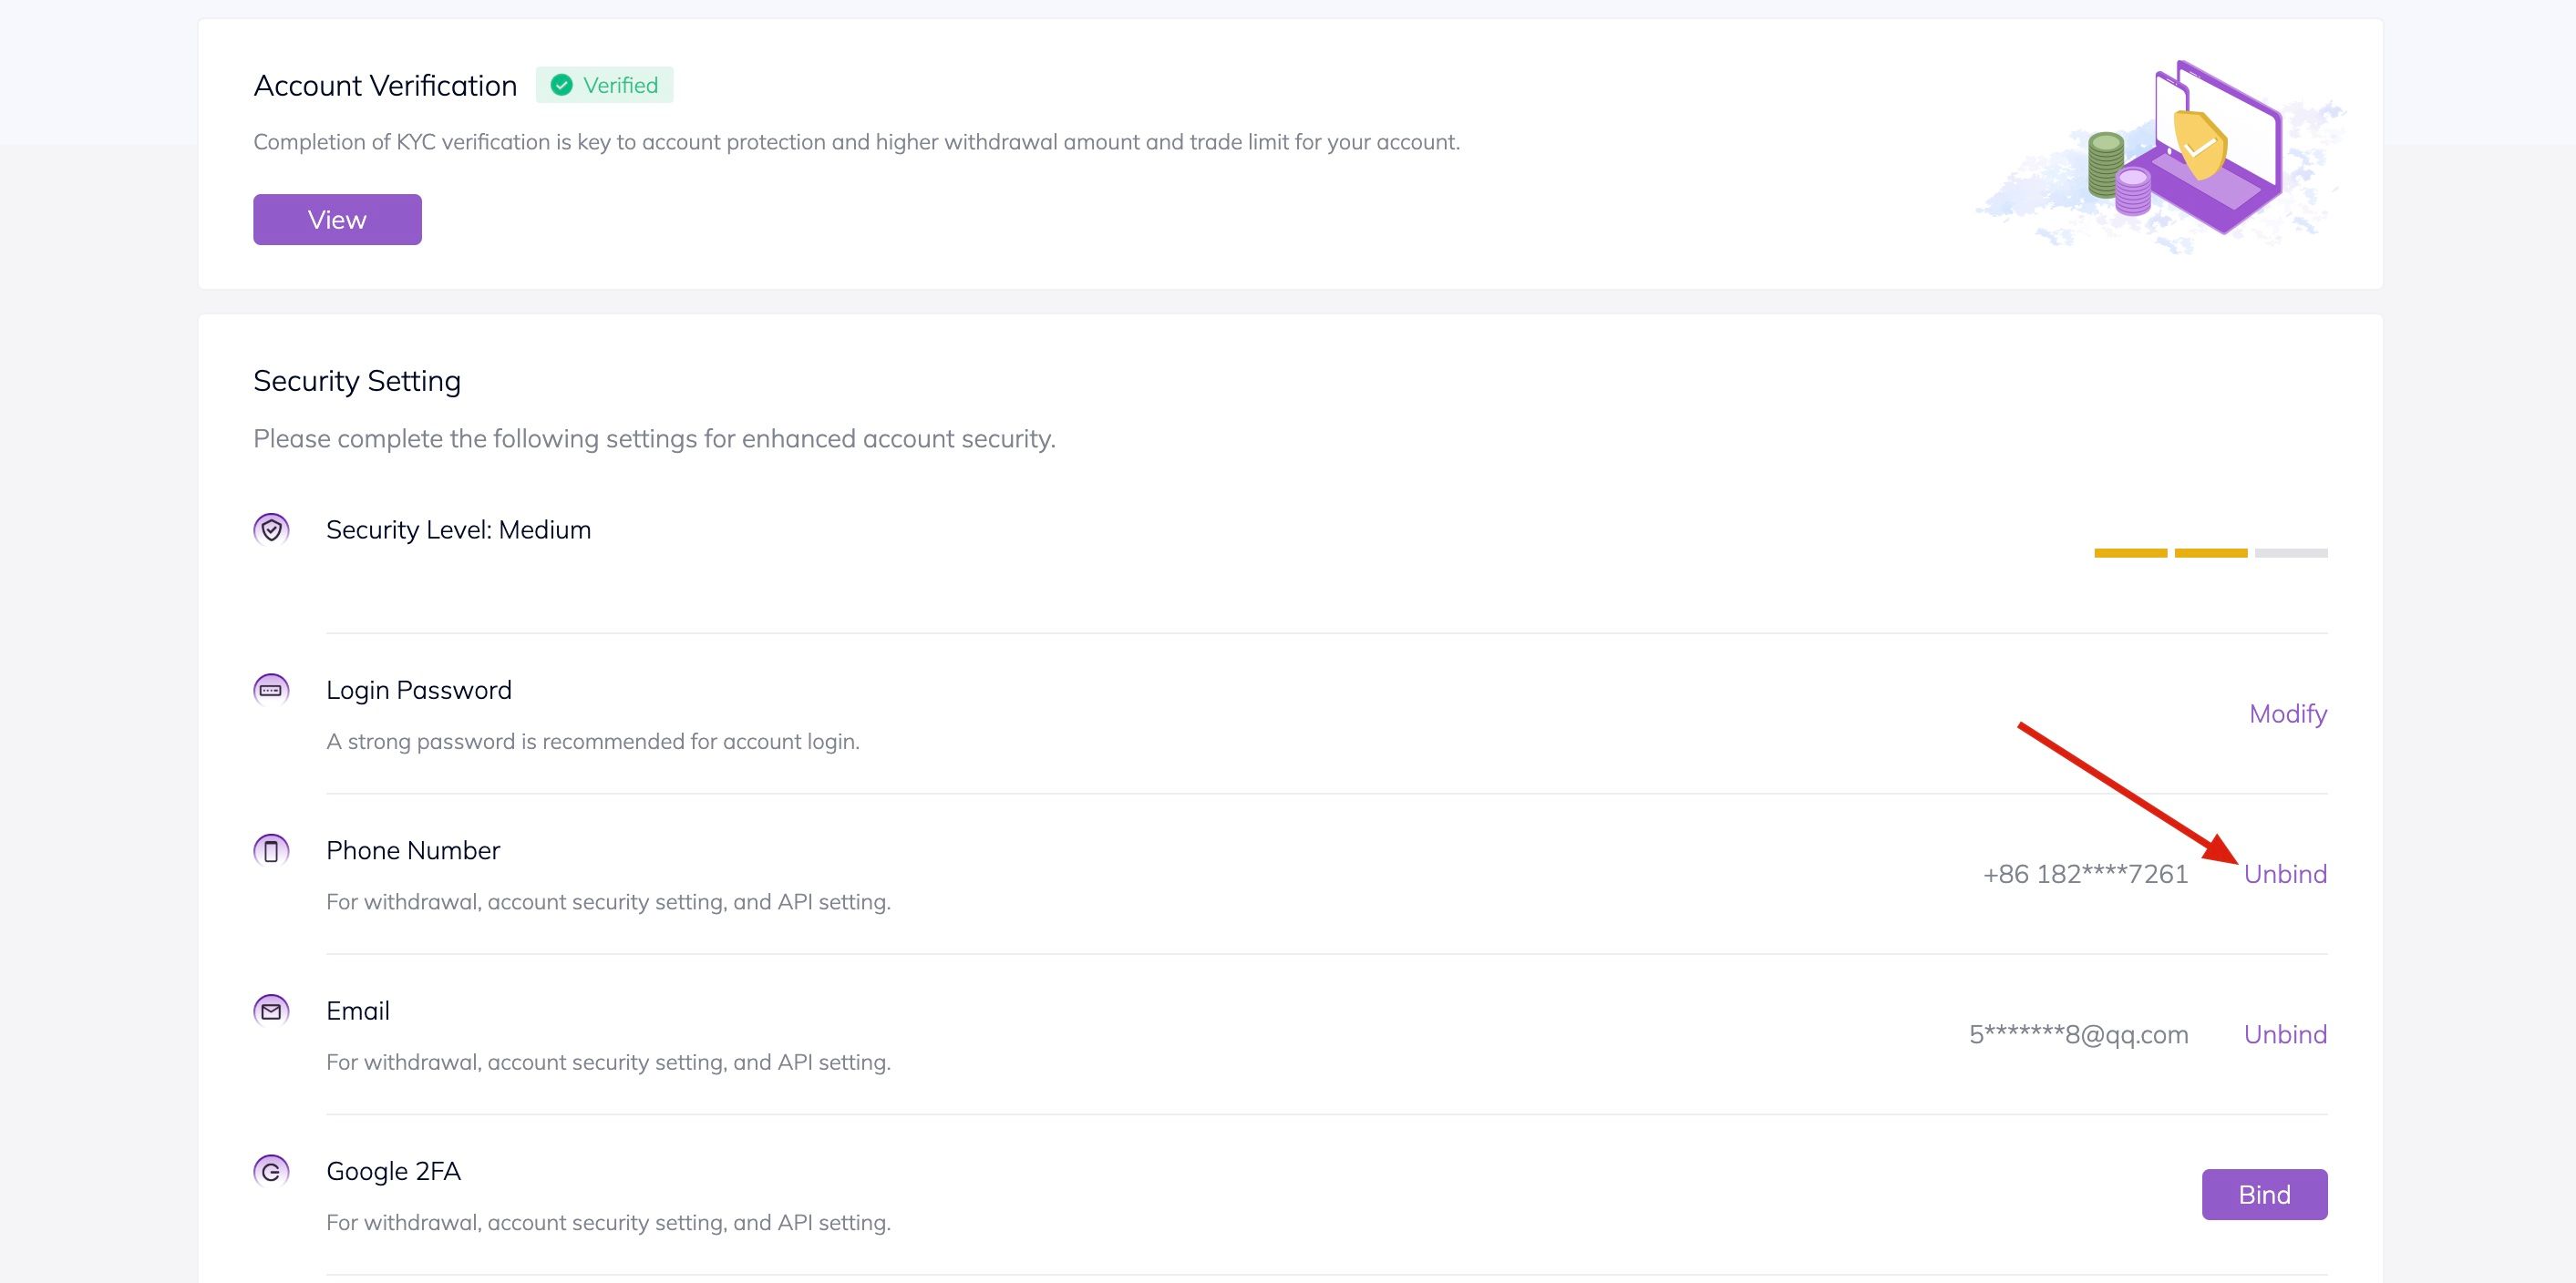Select the masked qq.com email address

[x=2078, y=1034]
